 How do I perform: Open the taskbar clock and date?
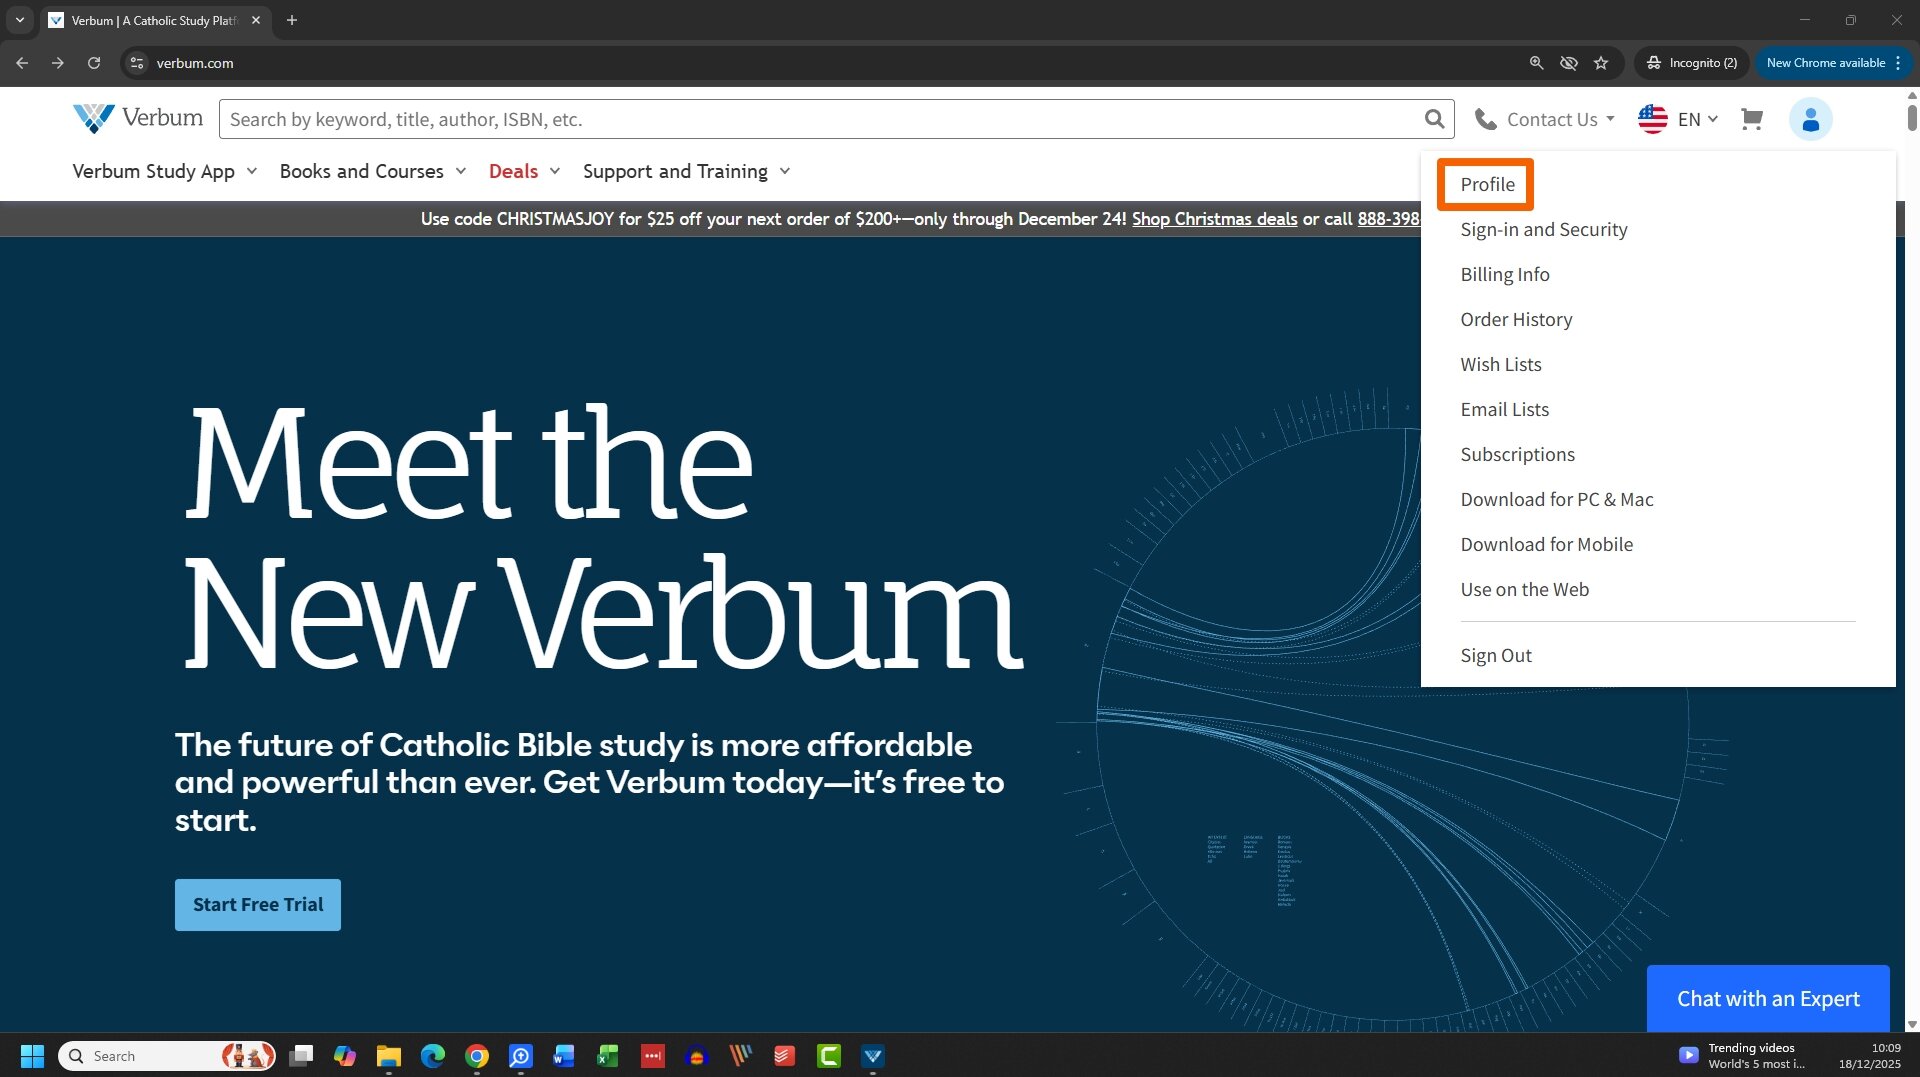pos(1869,1056)
